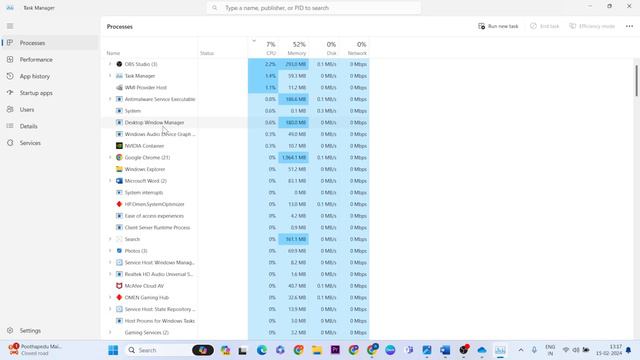Screen dimensions: 640x360
Task: Open the notification bell in system tray
Action: [x=629, y=350]
